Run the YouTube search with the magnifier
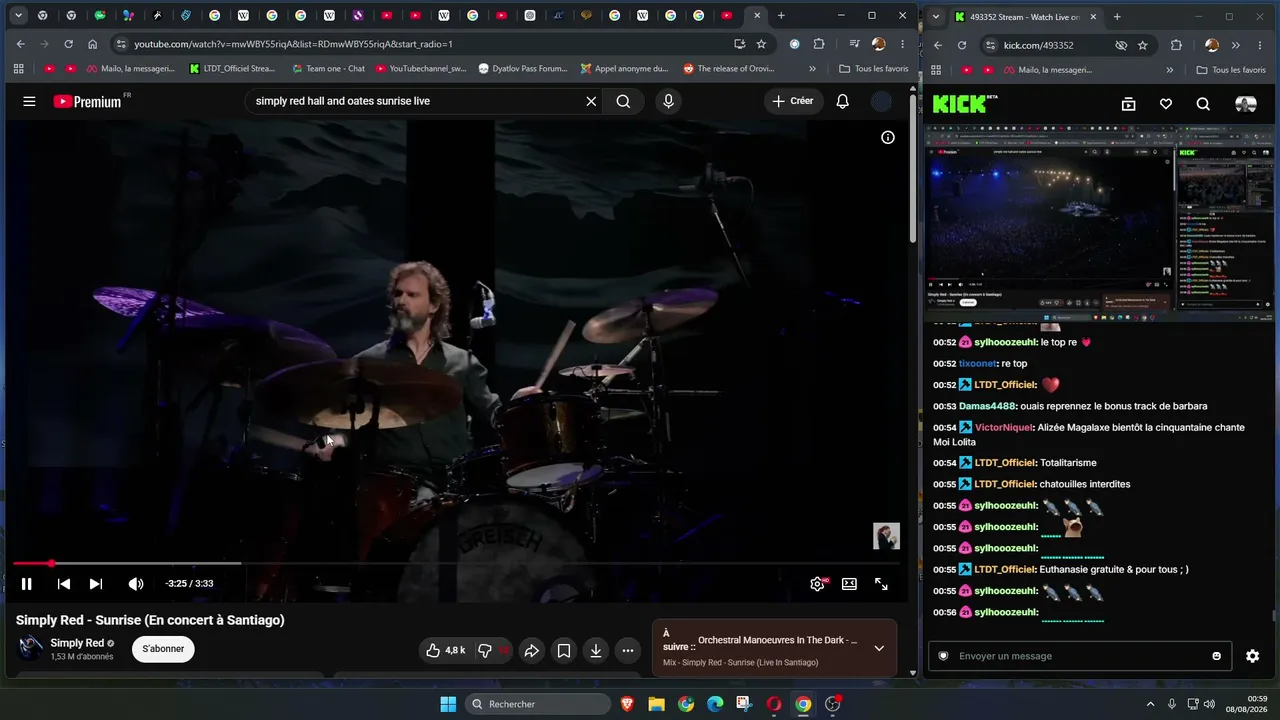 (x=623, y=101)
